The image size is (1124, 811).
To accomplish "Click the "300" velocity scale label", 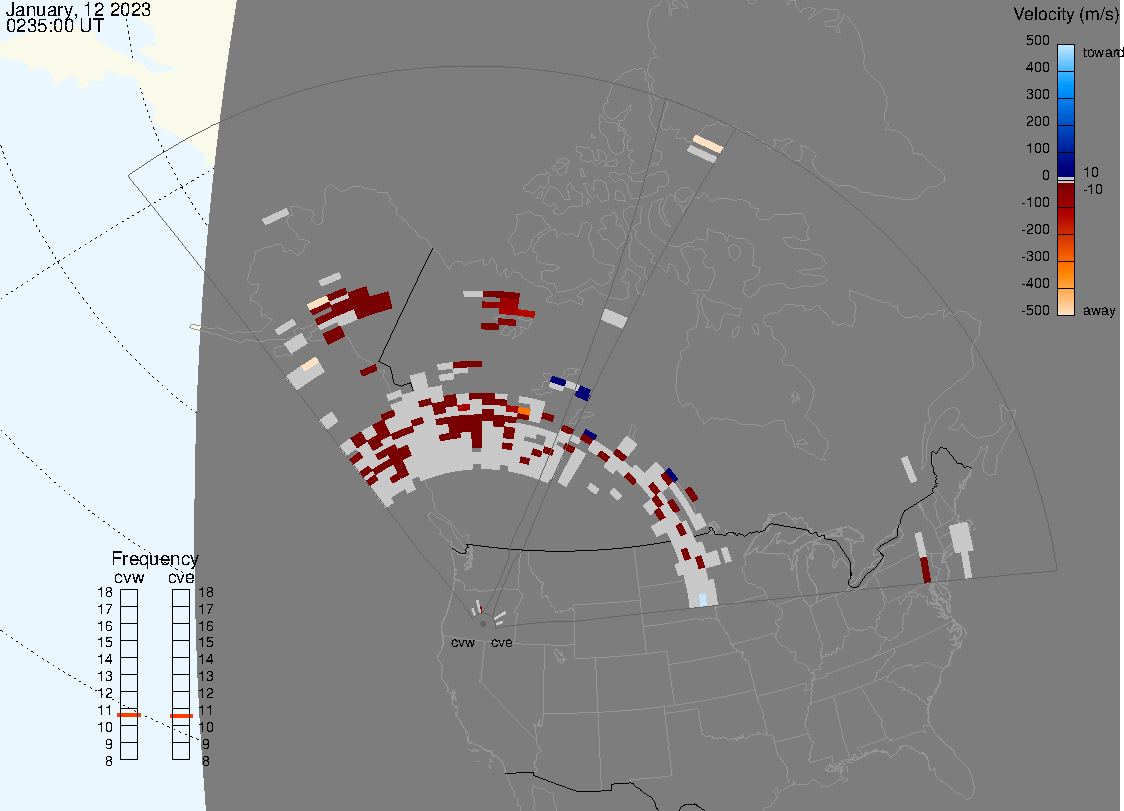I will click(x=1037, y=95).
